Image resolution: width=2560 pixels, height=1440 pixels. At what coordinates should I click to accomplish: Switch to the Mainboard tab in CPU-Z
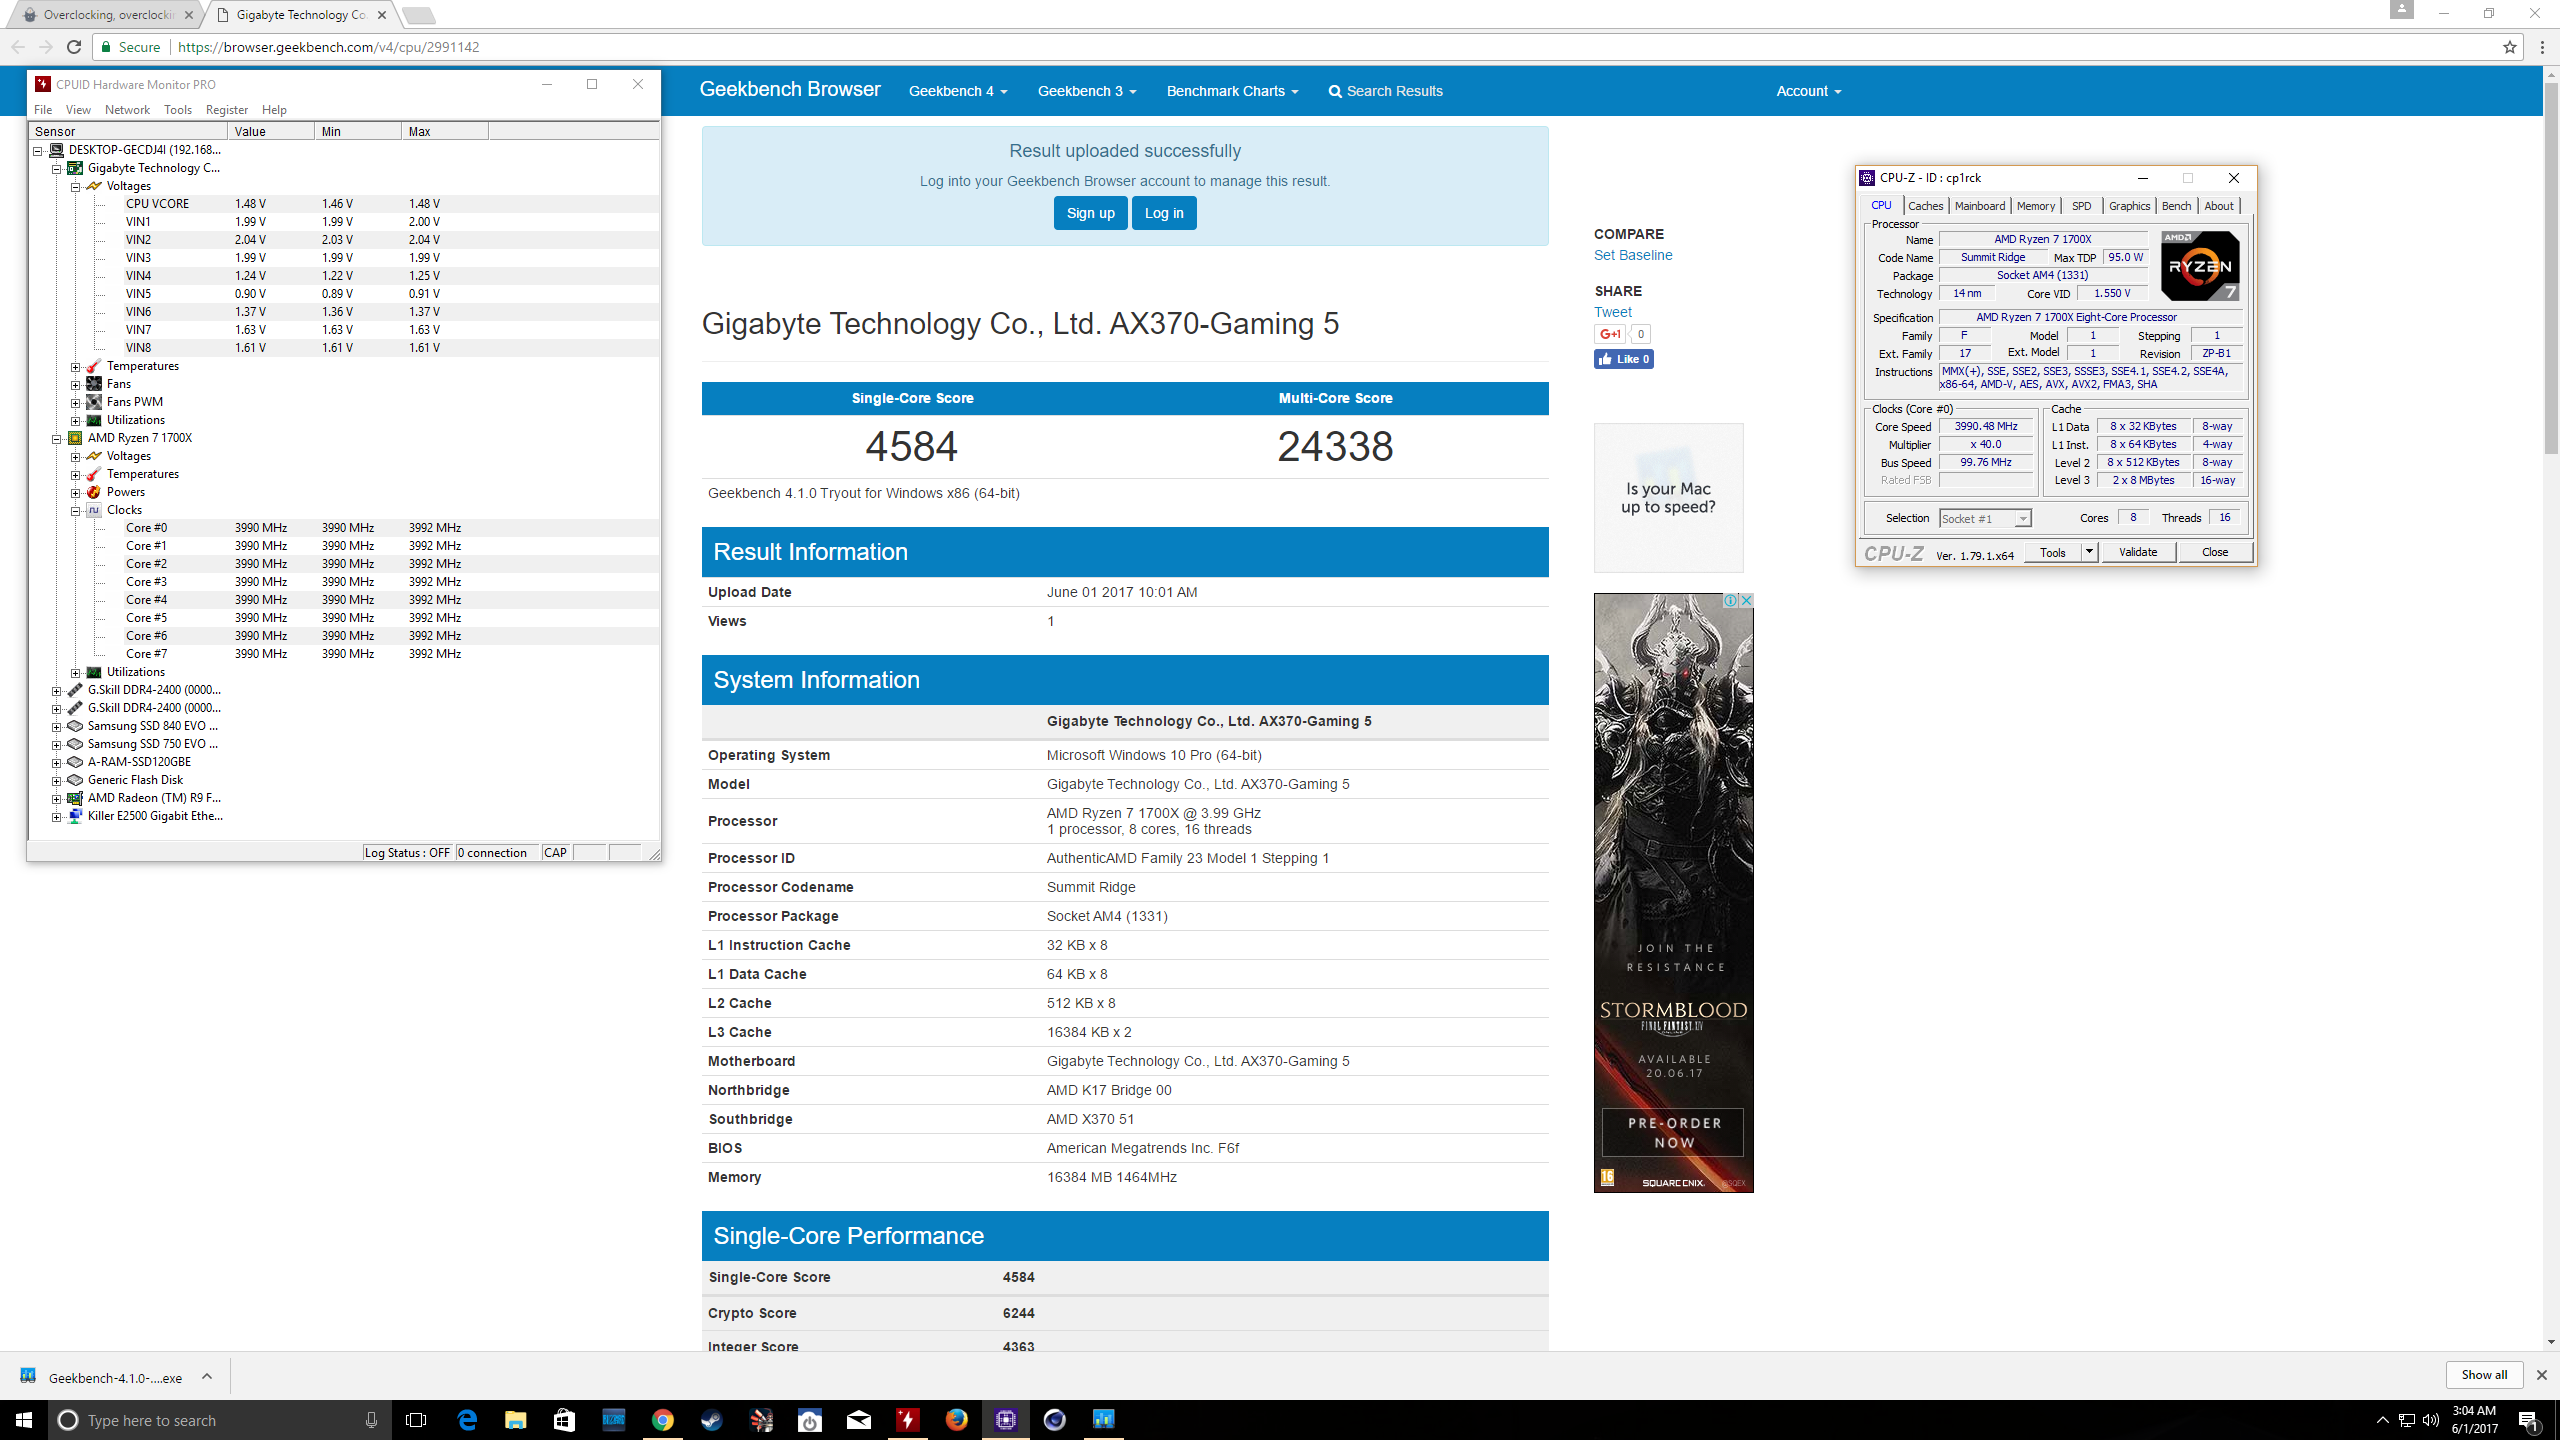(x=1979, y=206)
